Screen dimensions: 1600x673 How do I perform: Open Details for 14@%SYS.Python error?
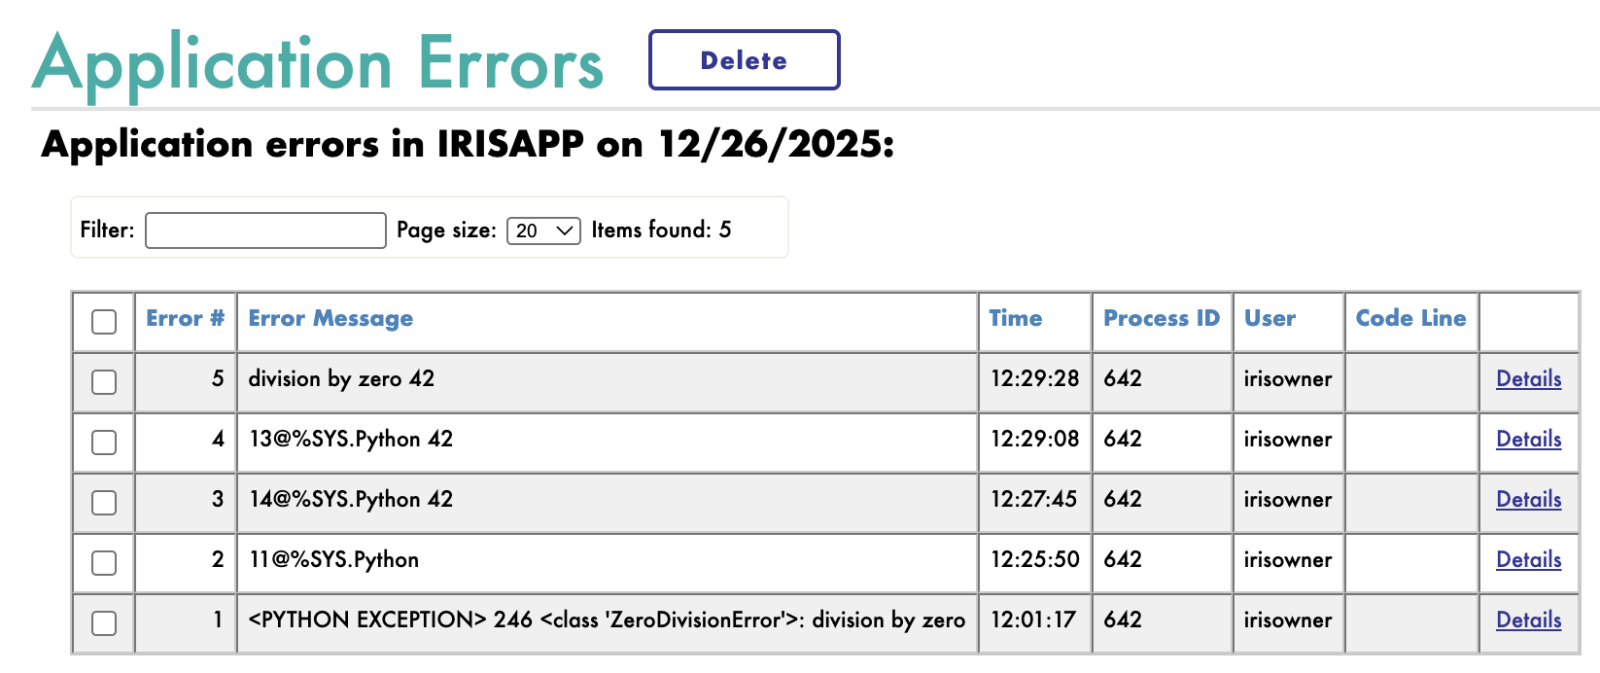pos(1528,499)
